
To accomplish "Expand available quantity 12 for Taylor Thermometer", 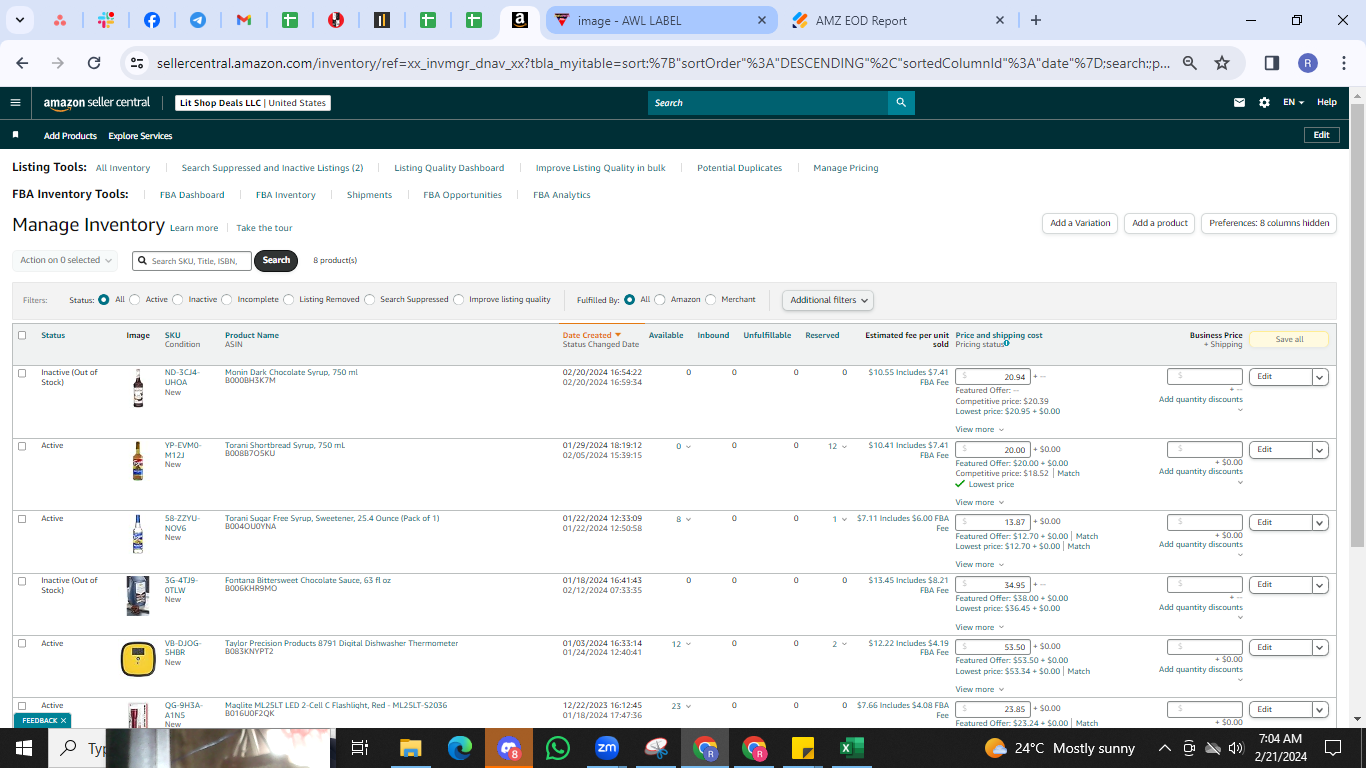I will pos(681,644).
